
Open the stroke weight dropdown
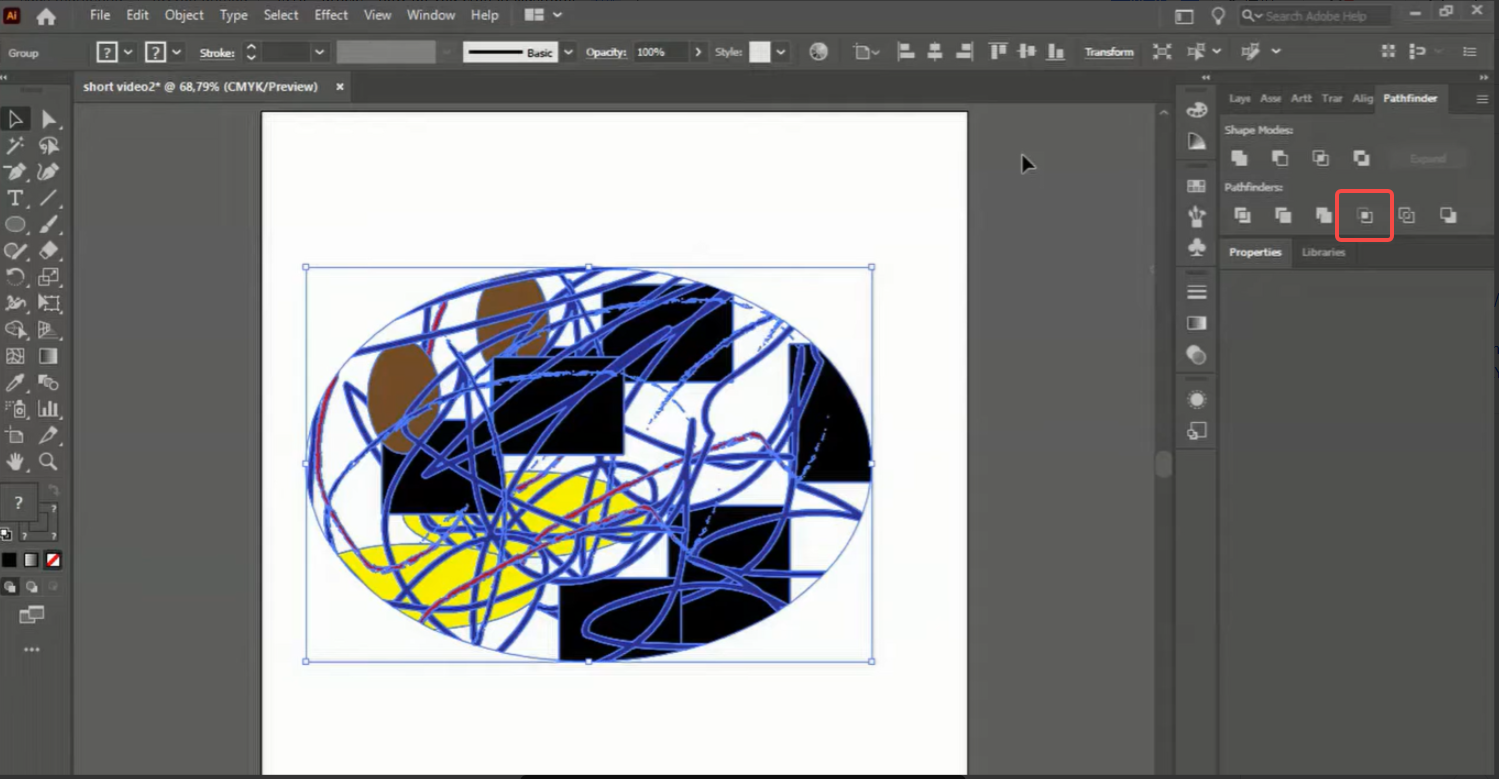pos(320,52)
